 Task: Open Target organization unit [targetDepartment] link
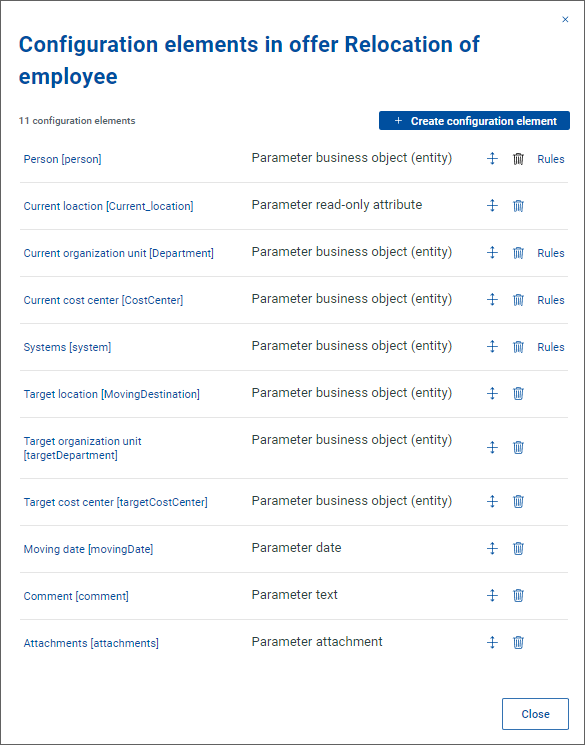click(x=82, y=448)
